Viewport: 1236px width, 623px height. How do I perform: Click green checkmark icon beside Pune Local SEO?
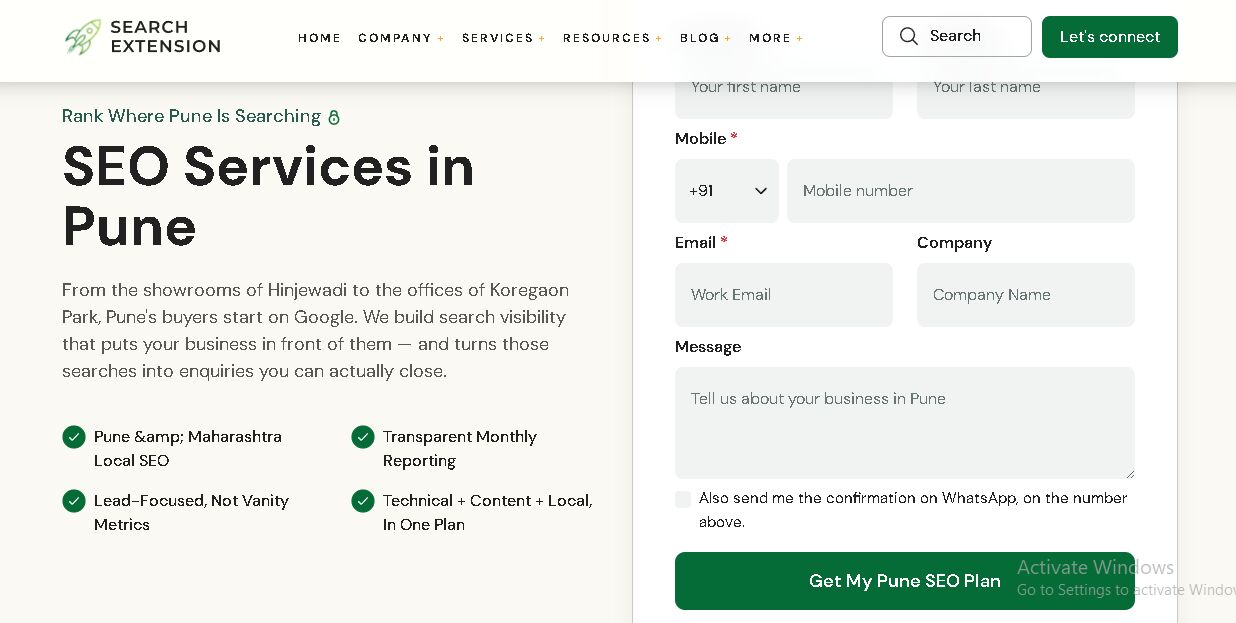[x=74, y=437]
